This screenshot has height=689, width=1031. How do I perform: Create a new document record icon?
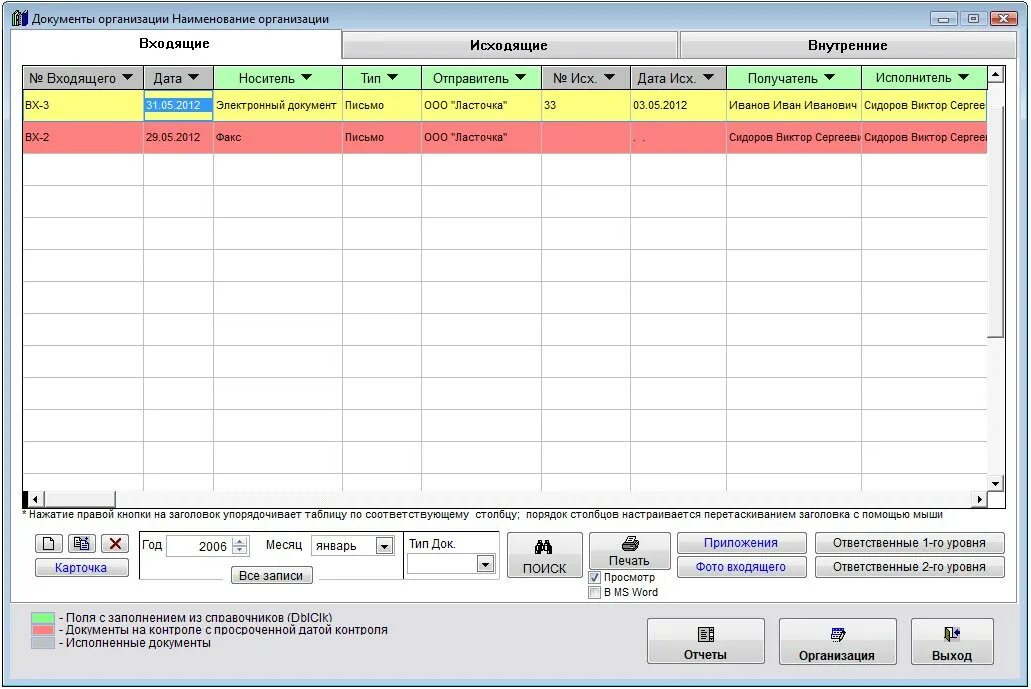(x=49, y=544)
